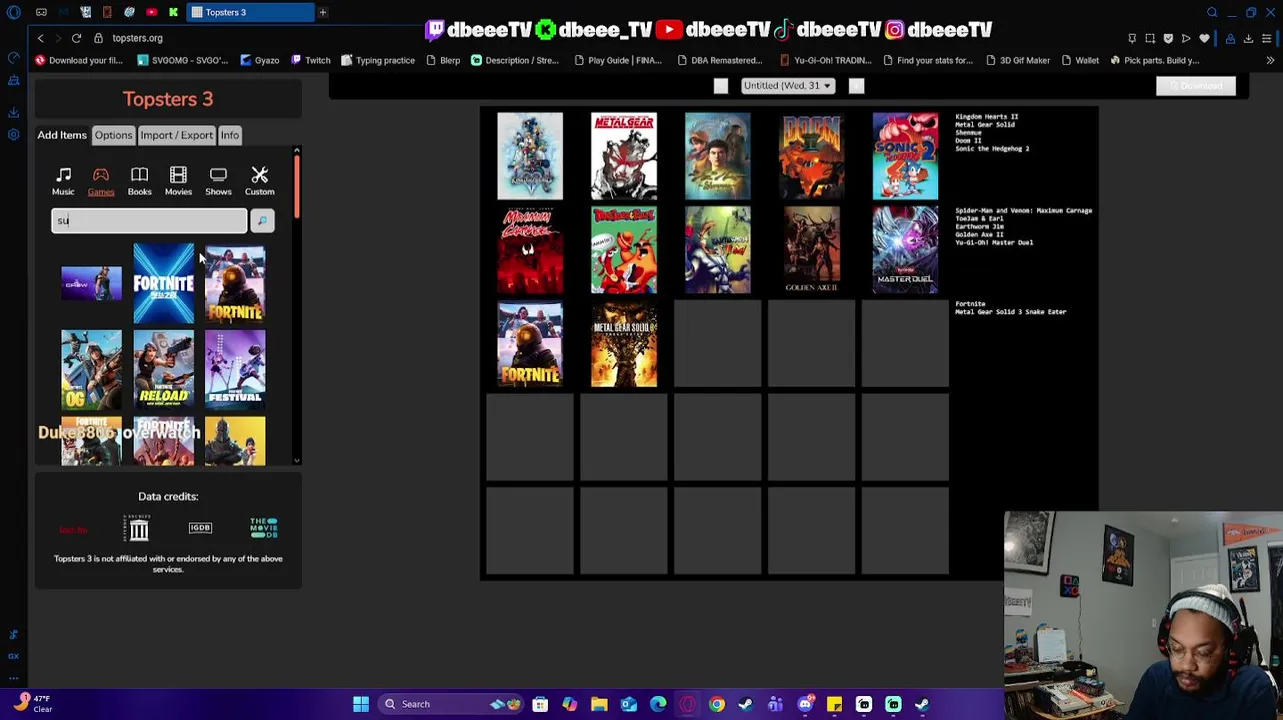Pick the blue Fortnite cover in first results row
The width and height of the screenshot is (1283, 720).
pos(163,284)
